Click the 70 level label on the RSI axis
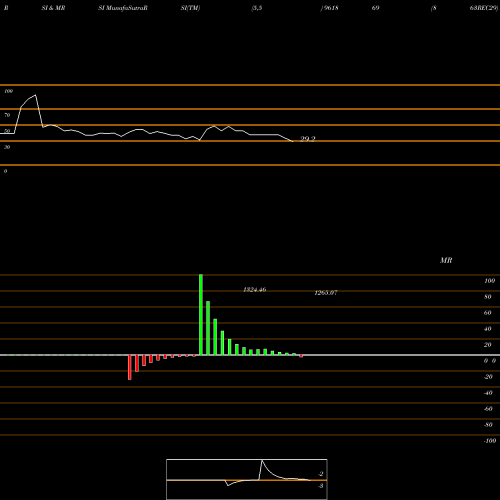This screenshot has width=500, height=500. (7, 115)
